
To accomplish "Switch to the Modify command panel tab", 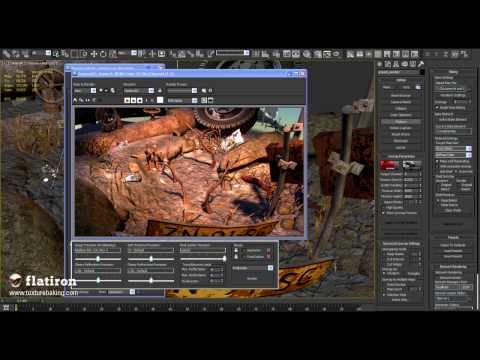I will 387,64.
